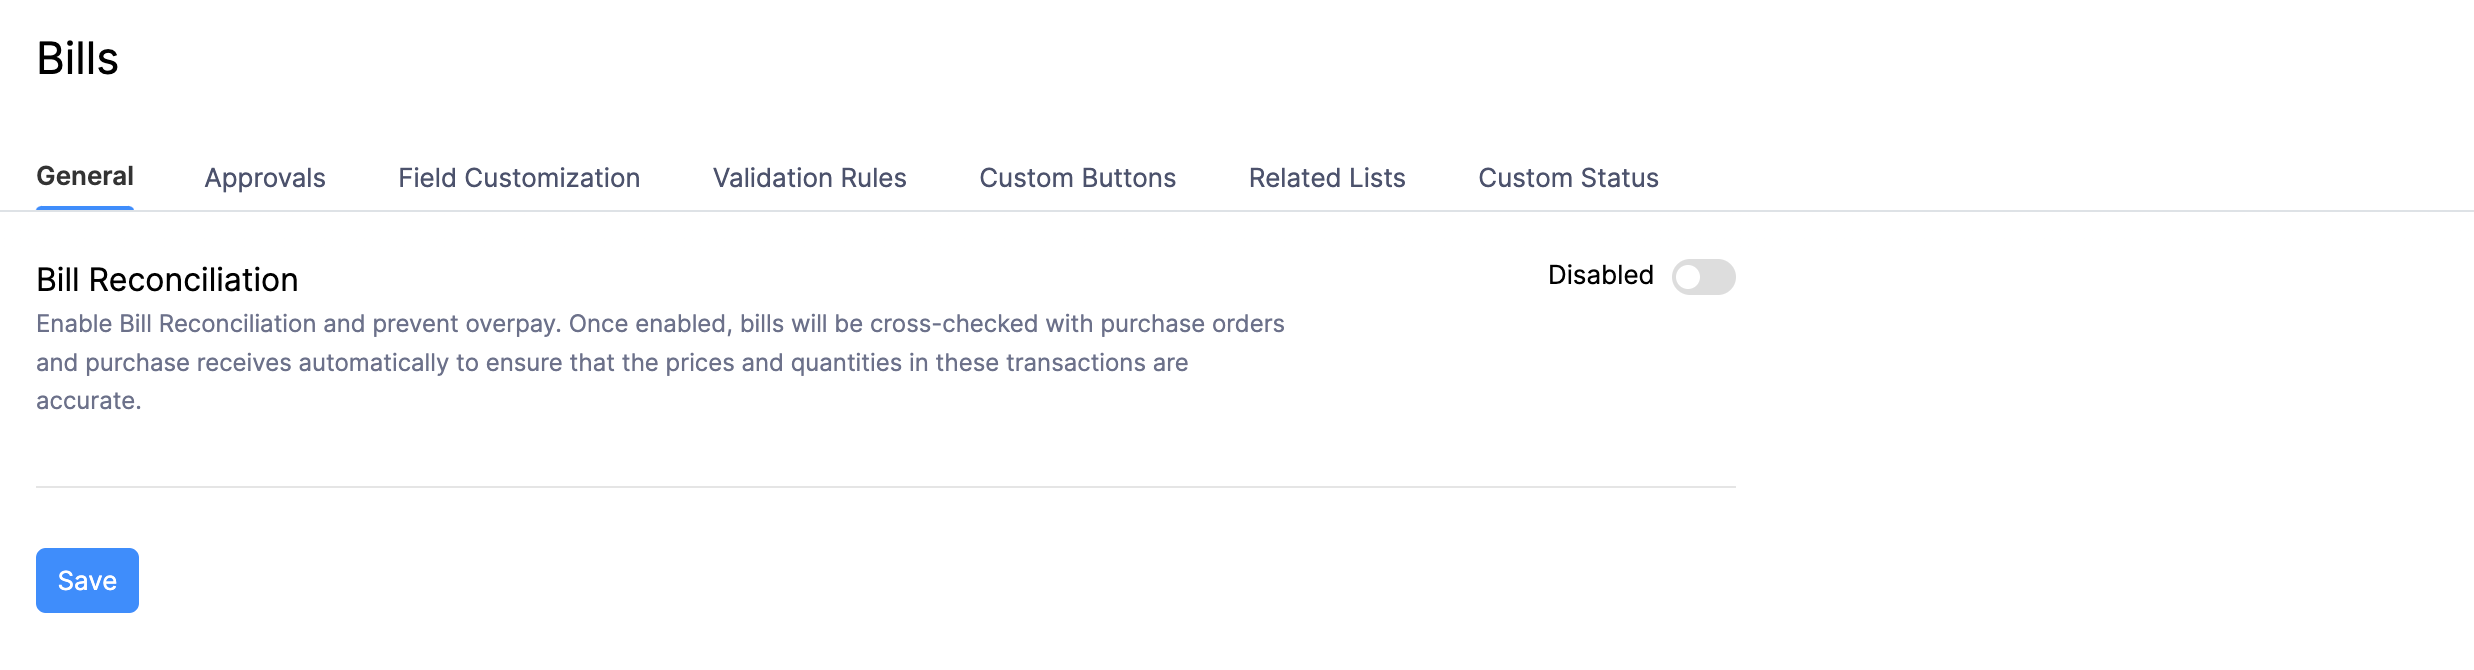Turn on bill cross-checking via the toggle
The height and width of the screenshot is (670, 2474).
pyautogui.click(x=1706, y=277)
